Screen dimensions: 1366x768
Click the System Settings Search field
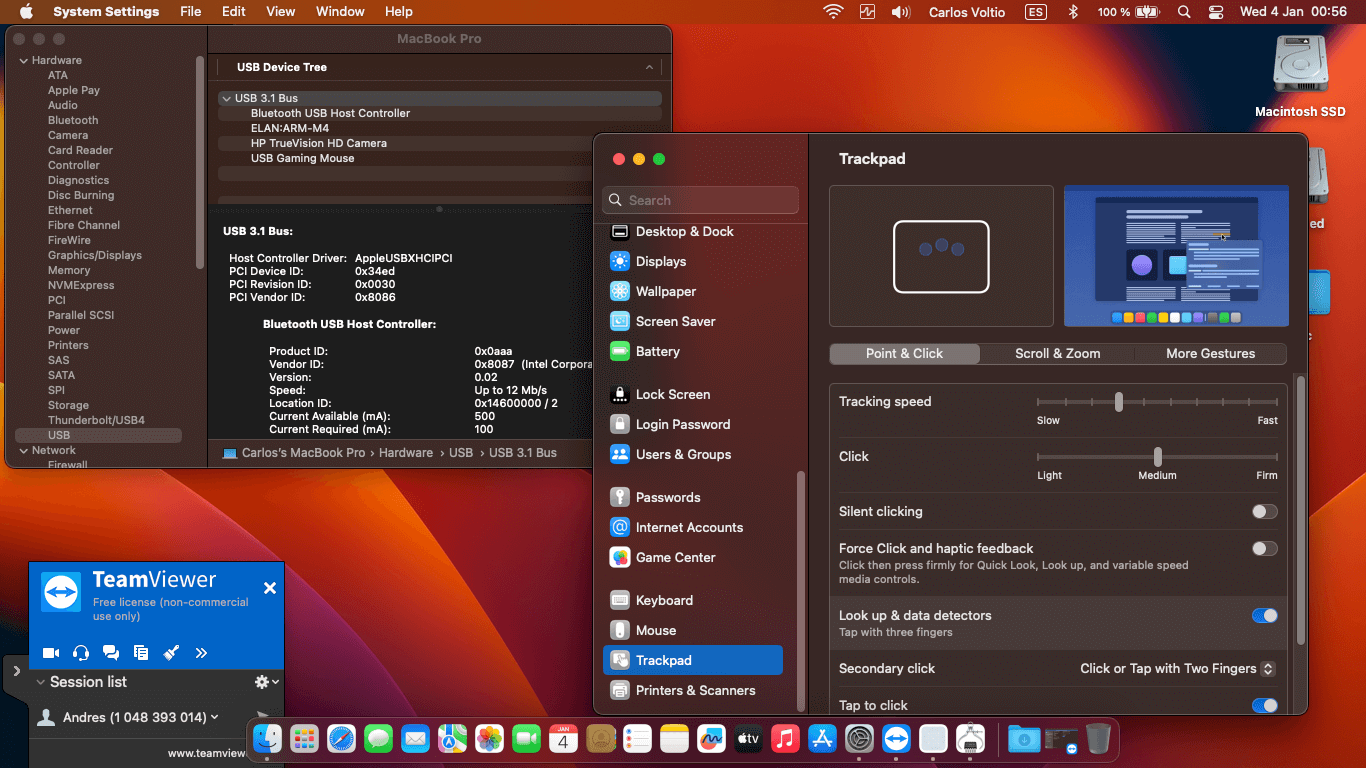[x=701, y=200]
